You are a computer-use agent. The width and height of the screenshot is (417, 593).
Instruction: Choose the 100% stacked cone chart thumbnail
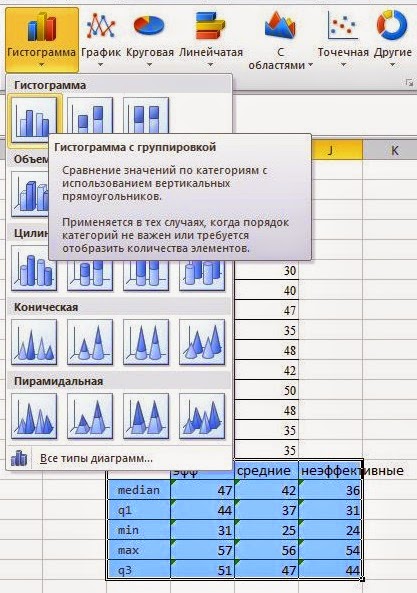click(146, 342)
